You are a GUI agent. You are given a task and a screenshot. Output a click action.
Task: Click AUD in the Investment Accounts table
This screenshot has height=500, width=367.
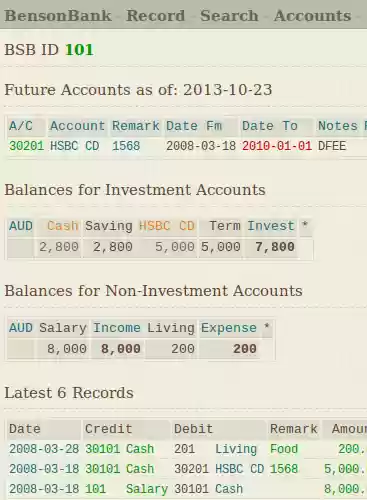pyautogui.click(x=21, y=226)
